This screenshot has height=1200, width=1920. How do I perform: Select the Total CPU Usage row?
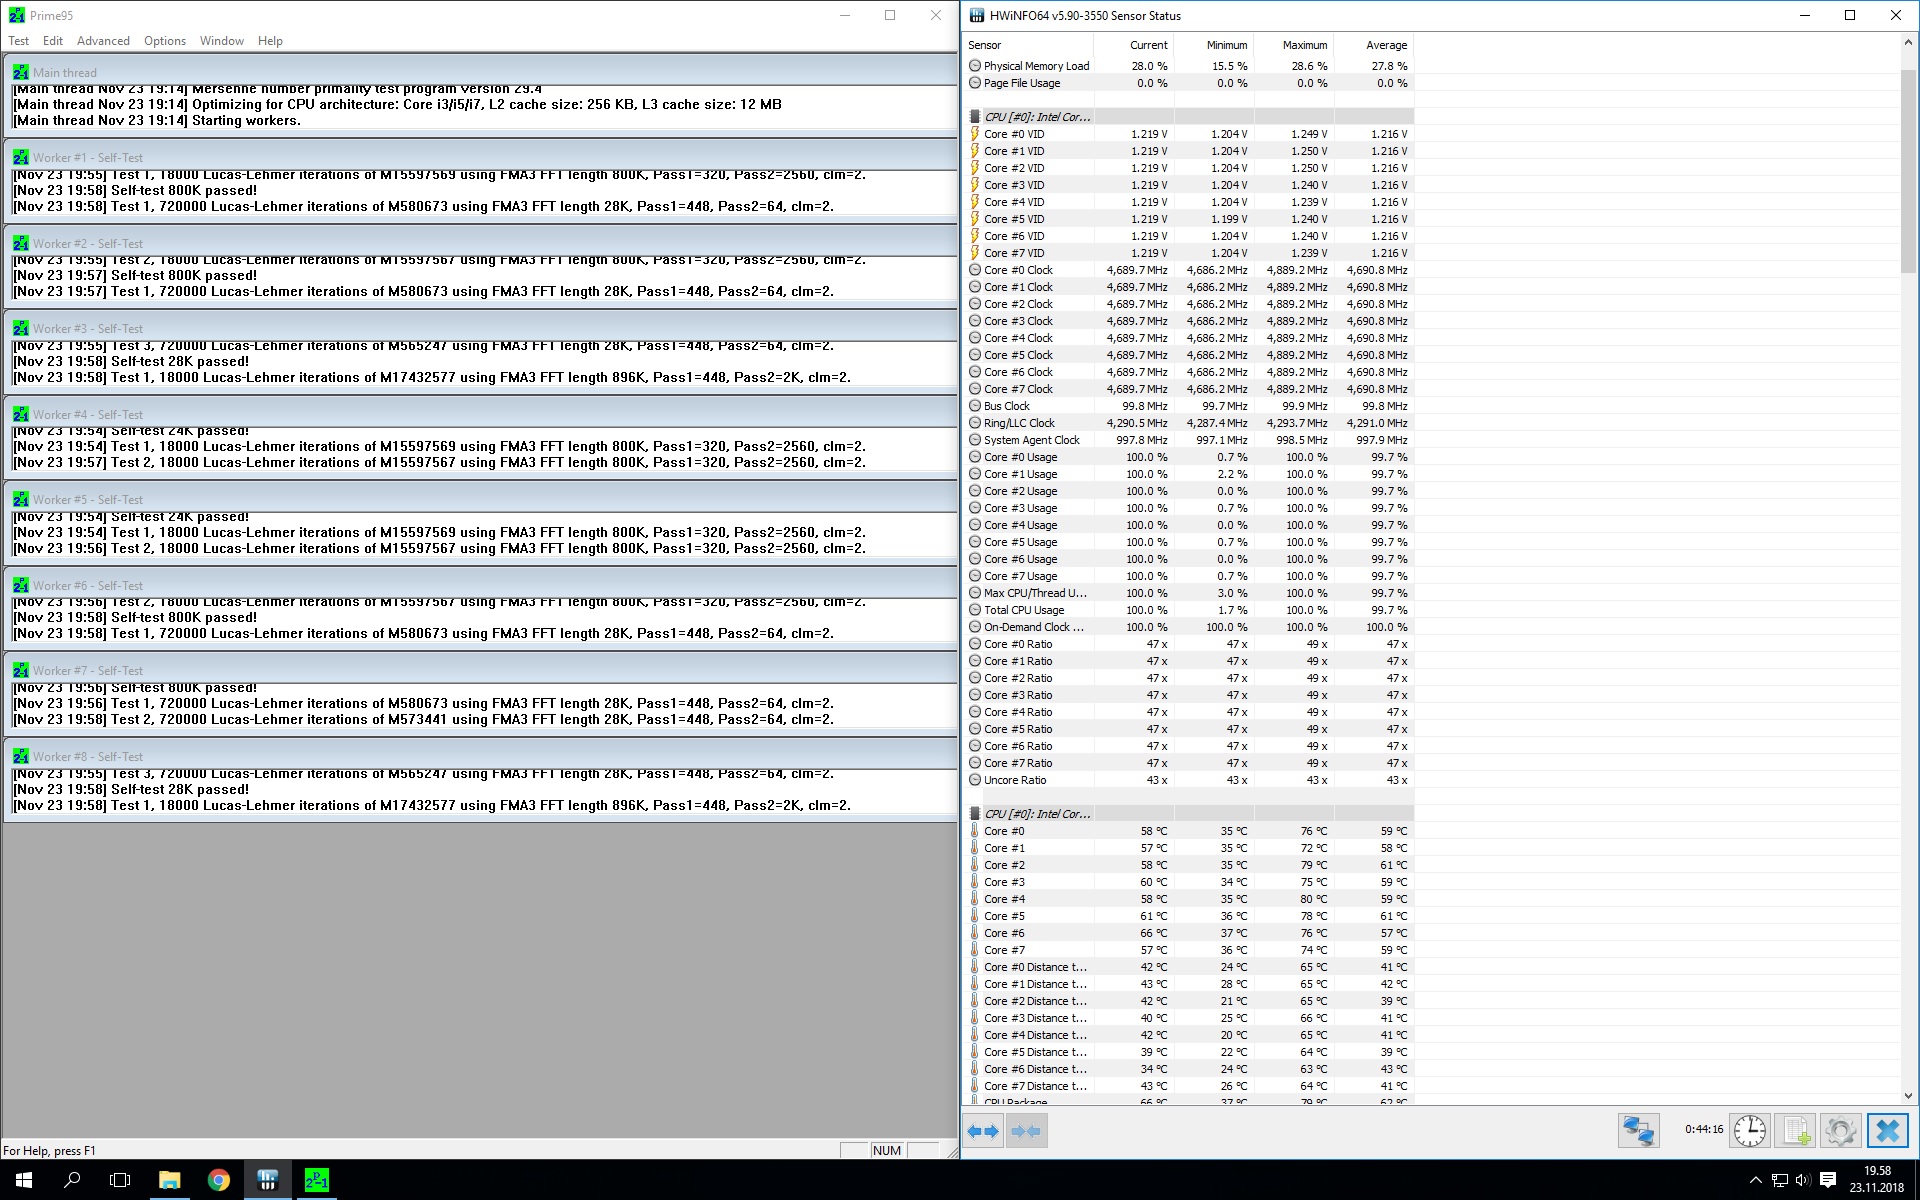coord(1188,610)
